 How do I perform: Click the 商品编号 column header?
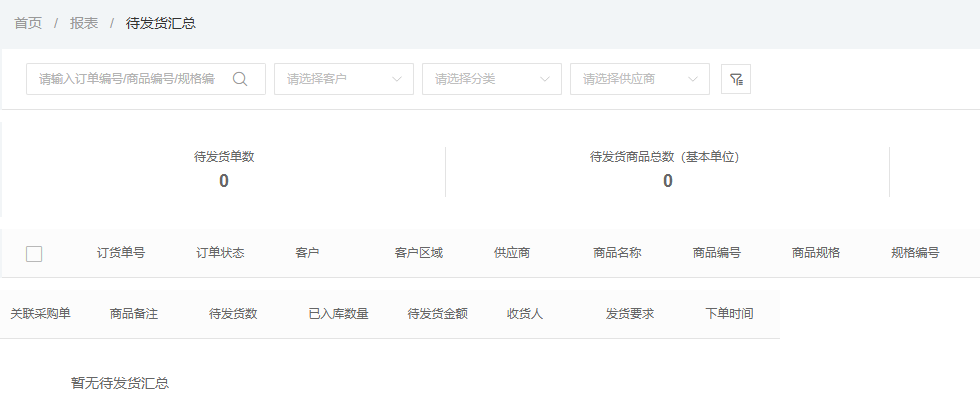[716, 253]
